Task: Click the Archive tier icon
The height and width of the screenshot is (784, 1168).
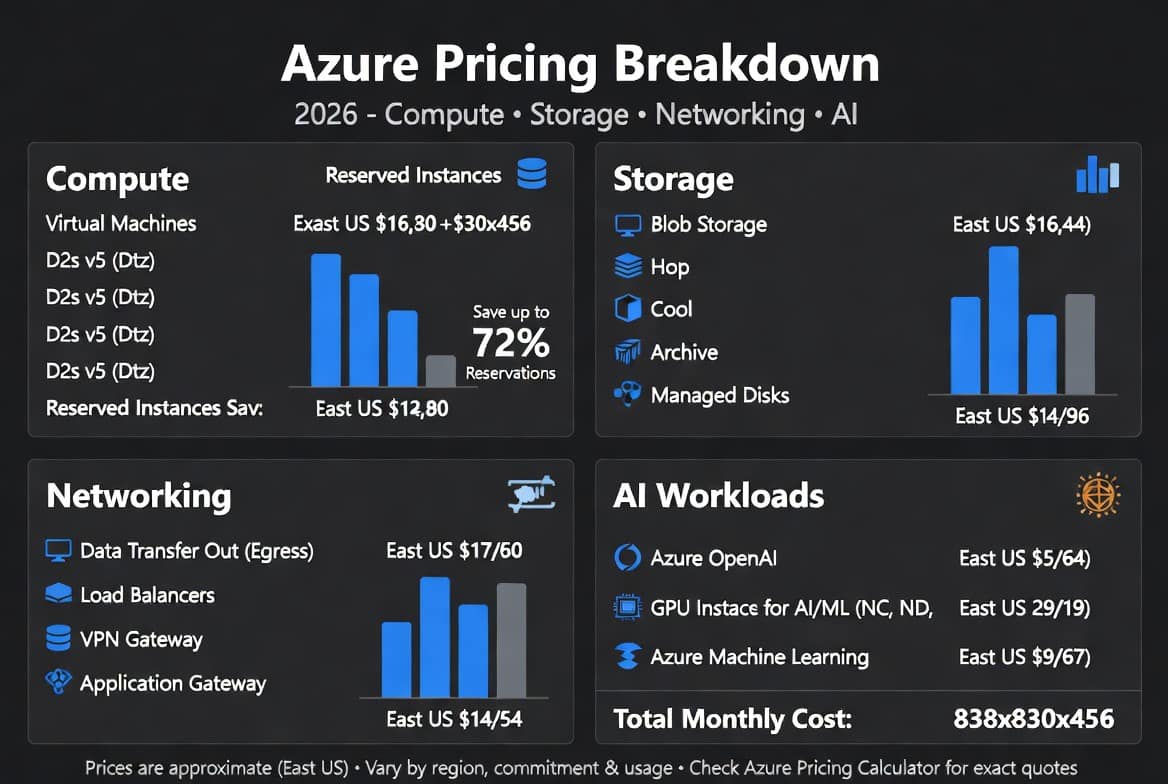Action: [x=628, y=351]
